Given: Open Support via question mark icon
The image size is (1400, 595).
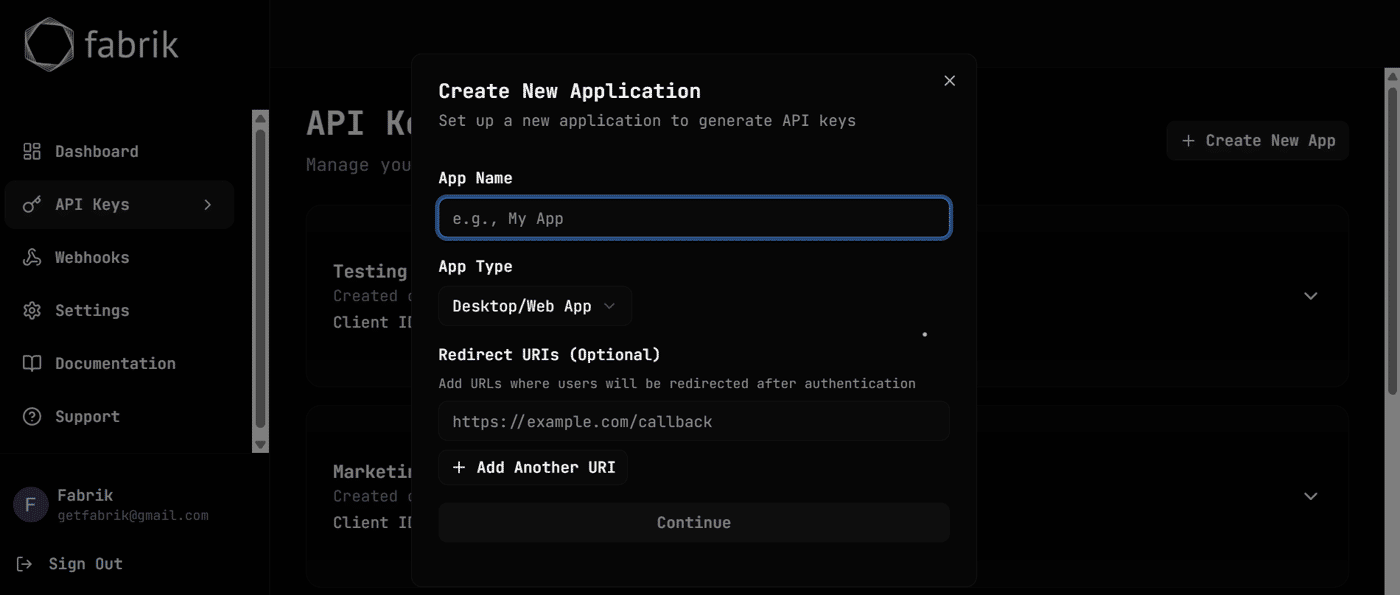Looking at the screenshot, I should point(32,416).
